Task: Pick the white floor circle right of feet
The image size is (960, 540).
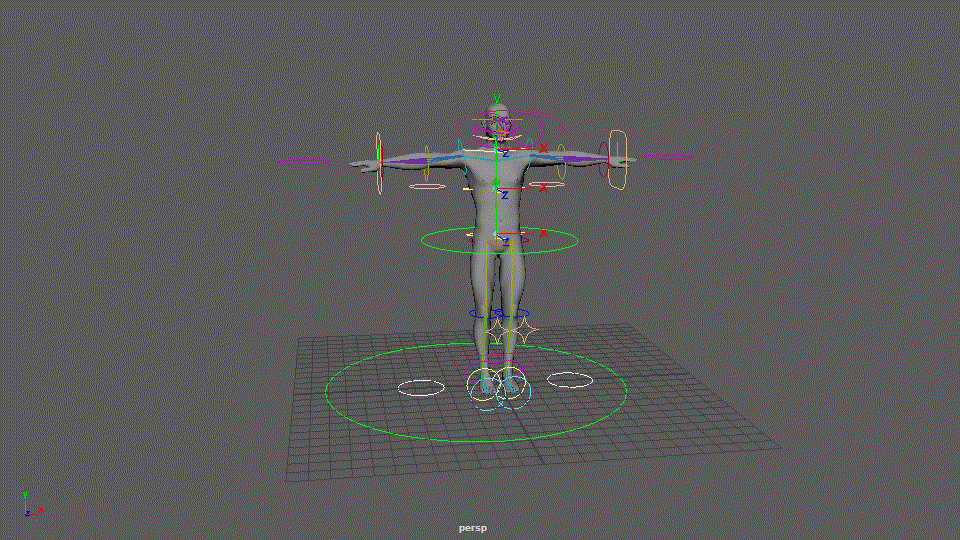Action: [569, 380]
